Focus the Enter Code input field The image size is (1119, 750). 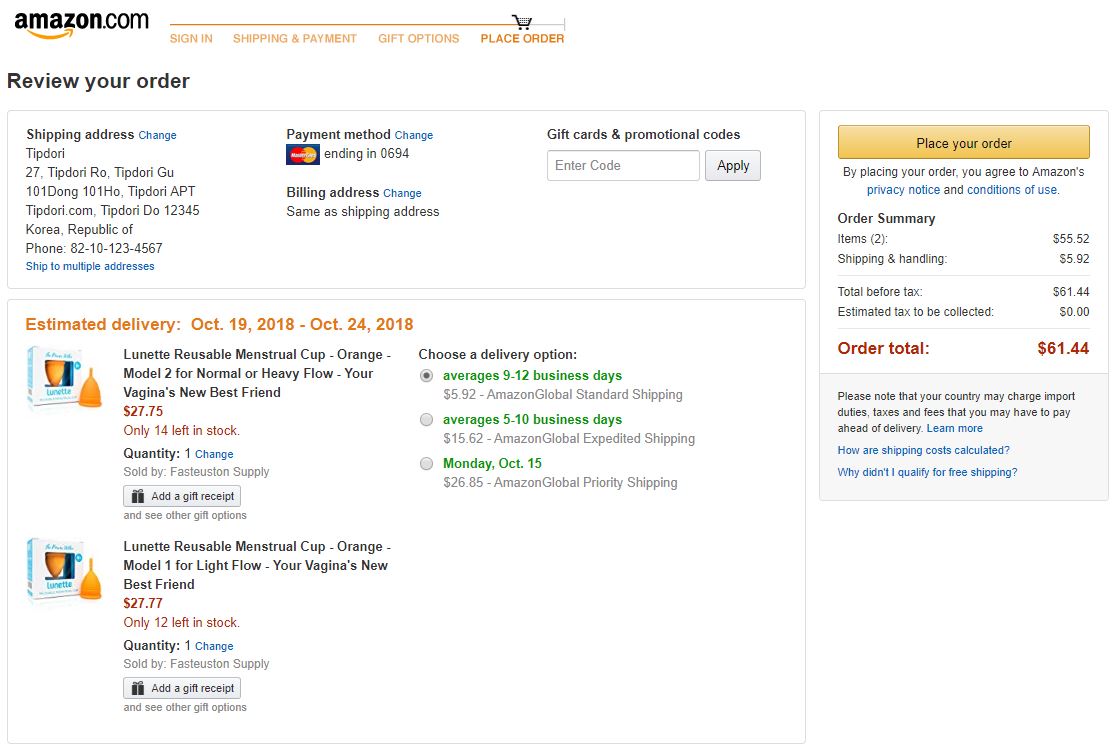[622, 166]
